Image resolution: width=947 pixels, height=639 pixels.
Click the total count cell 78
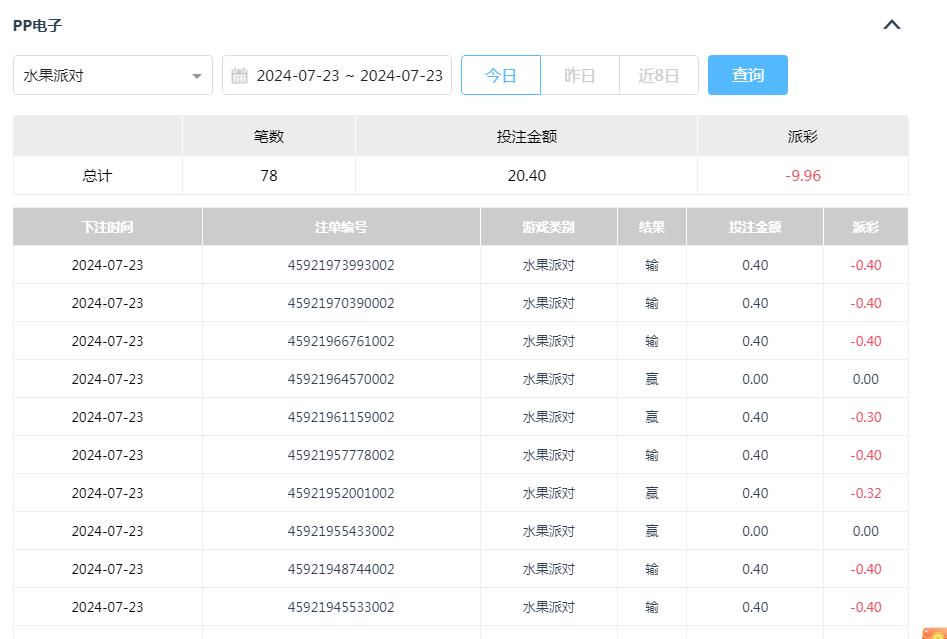coord(268,175)
